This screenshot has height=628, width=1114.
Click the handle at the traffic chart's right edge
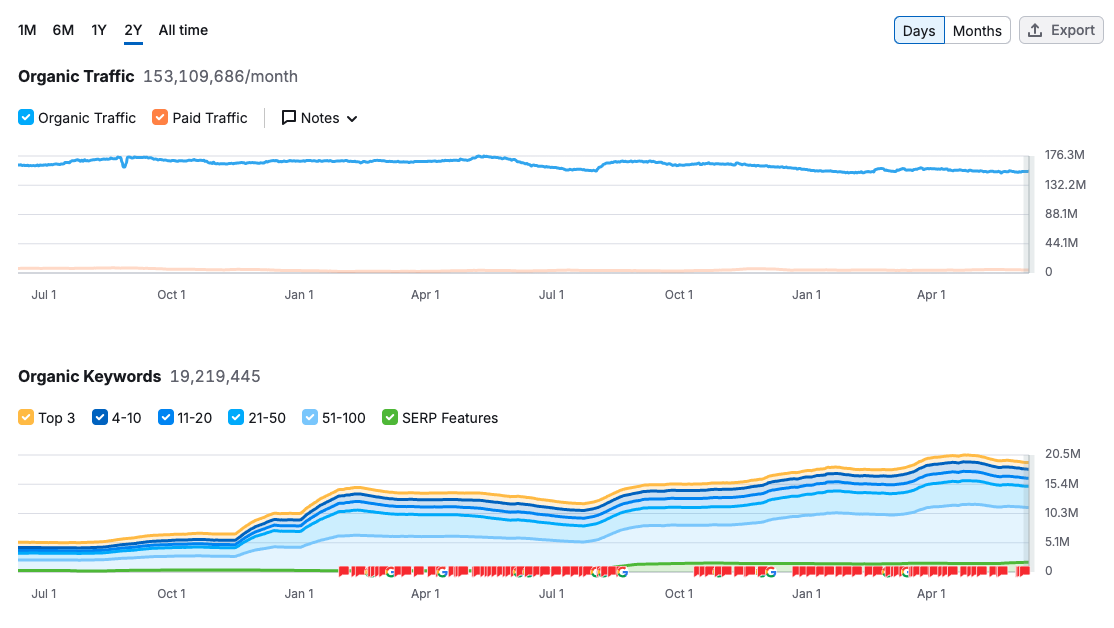(1025, 213)
